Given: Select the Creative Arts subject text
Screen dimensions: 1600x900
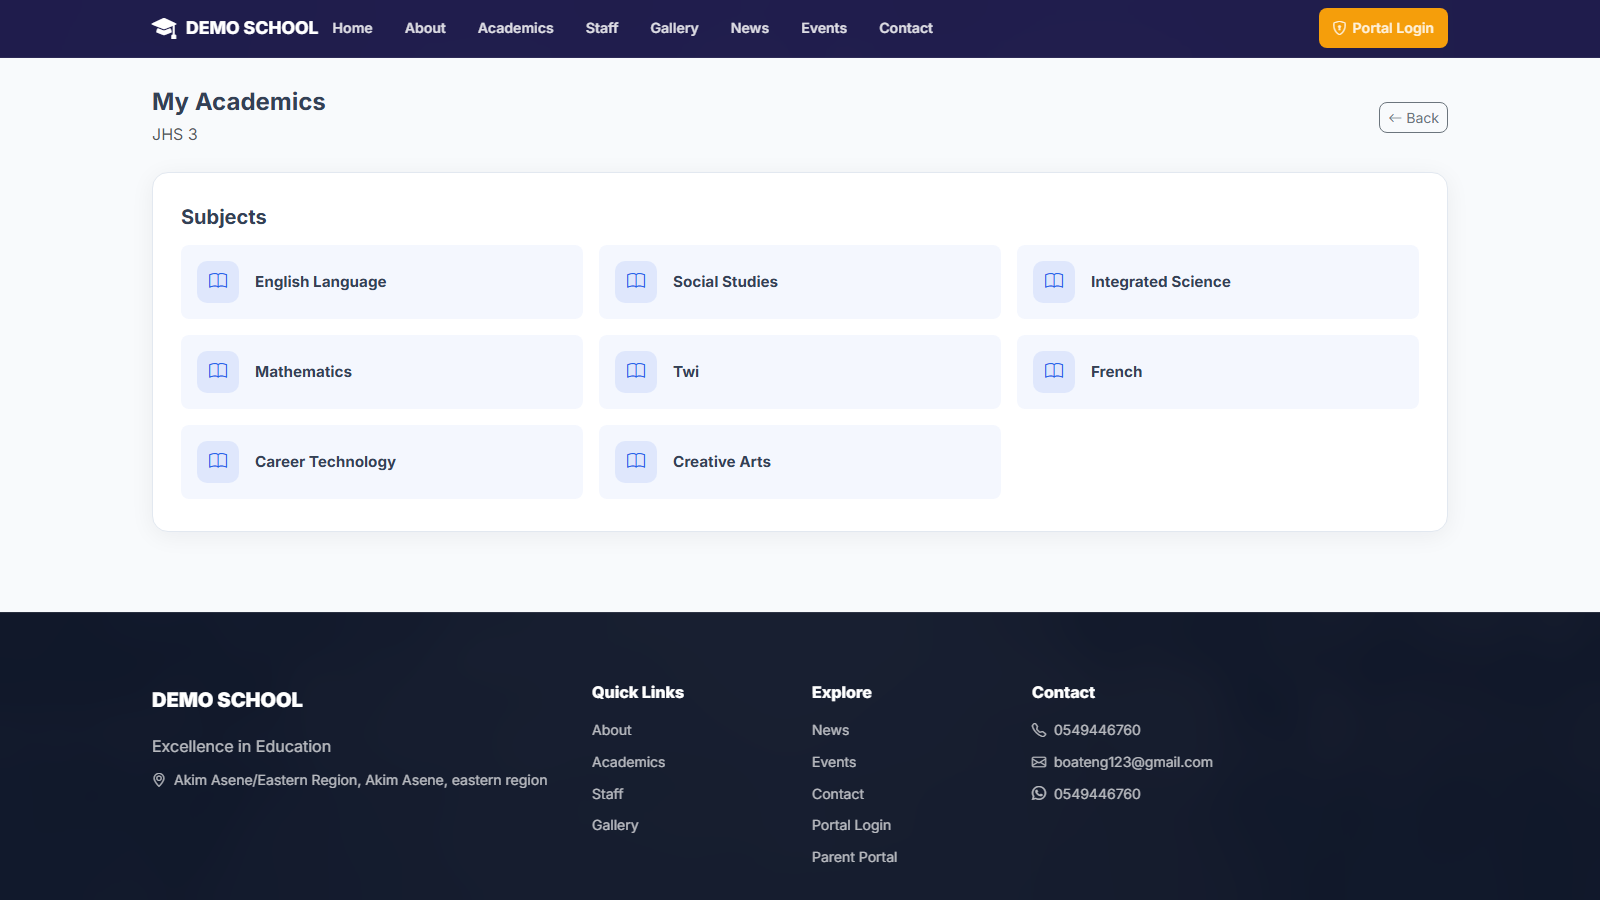Looking at the screenshot, I should pyautogui.click(x=722, y=462).
